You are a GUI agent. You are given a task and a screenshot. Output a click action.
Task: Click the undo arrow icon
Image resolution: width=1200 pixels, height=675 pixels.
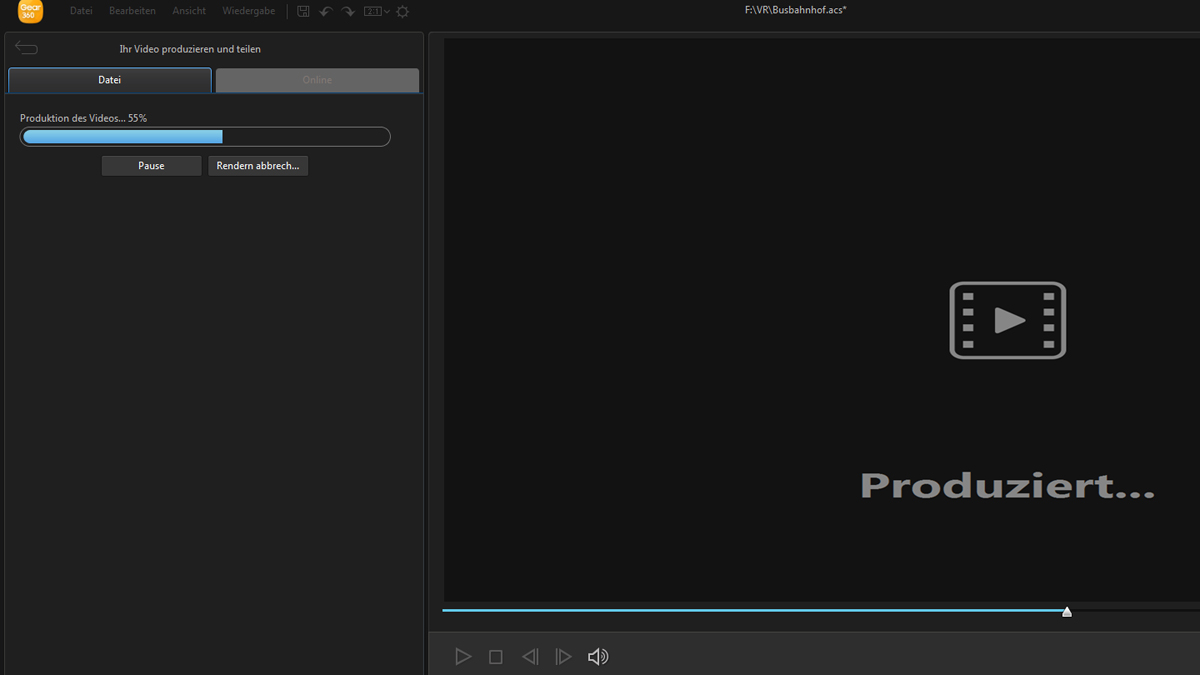tap(326, 11)
